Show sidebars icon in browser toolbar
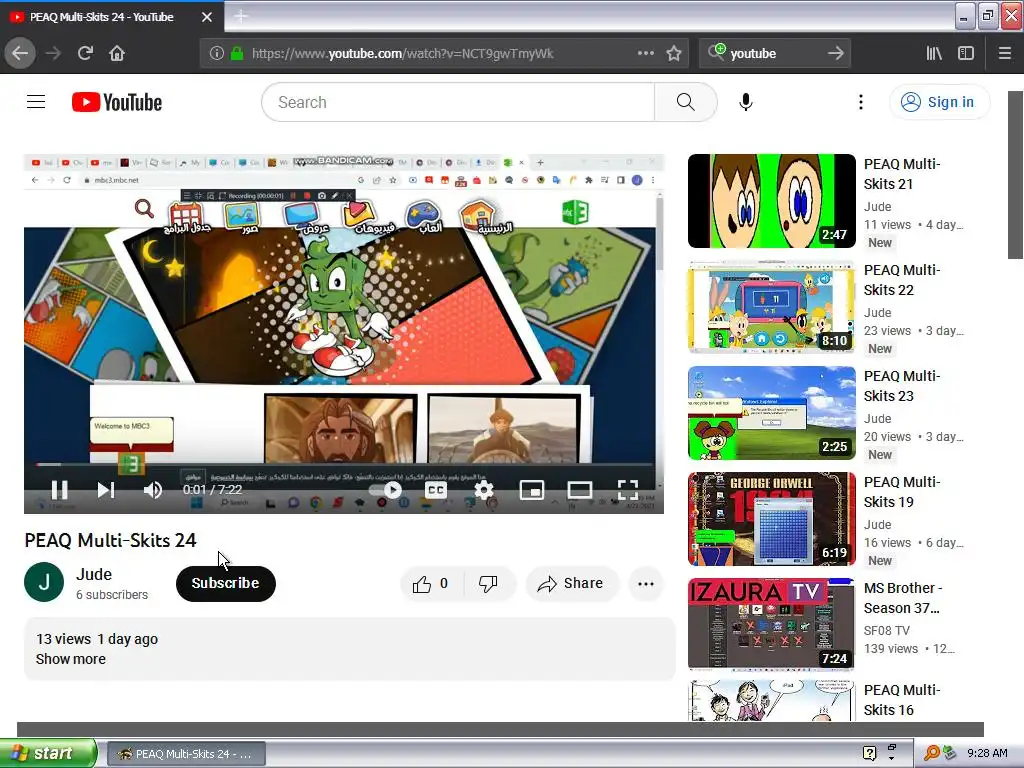 point(966,54)
